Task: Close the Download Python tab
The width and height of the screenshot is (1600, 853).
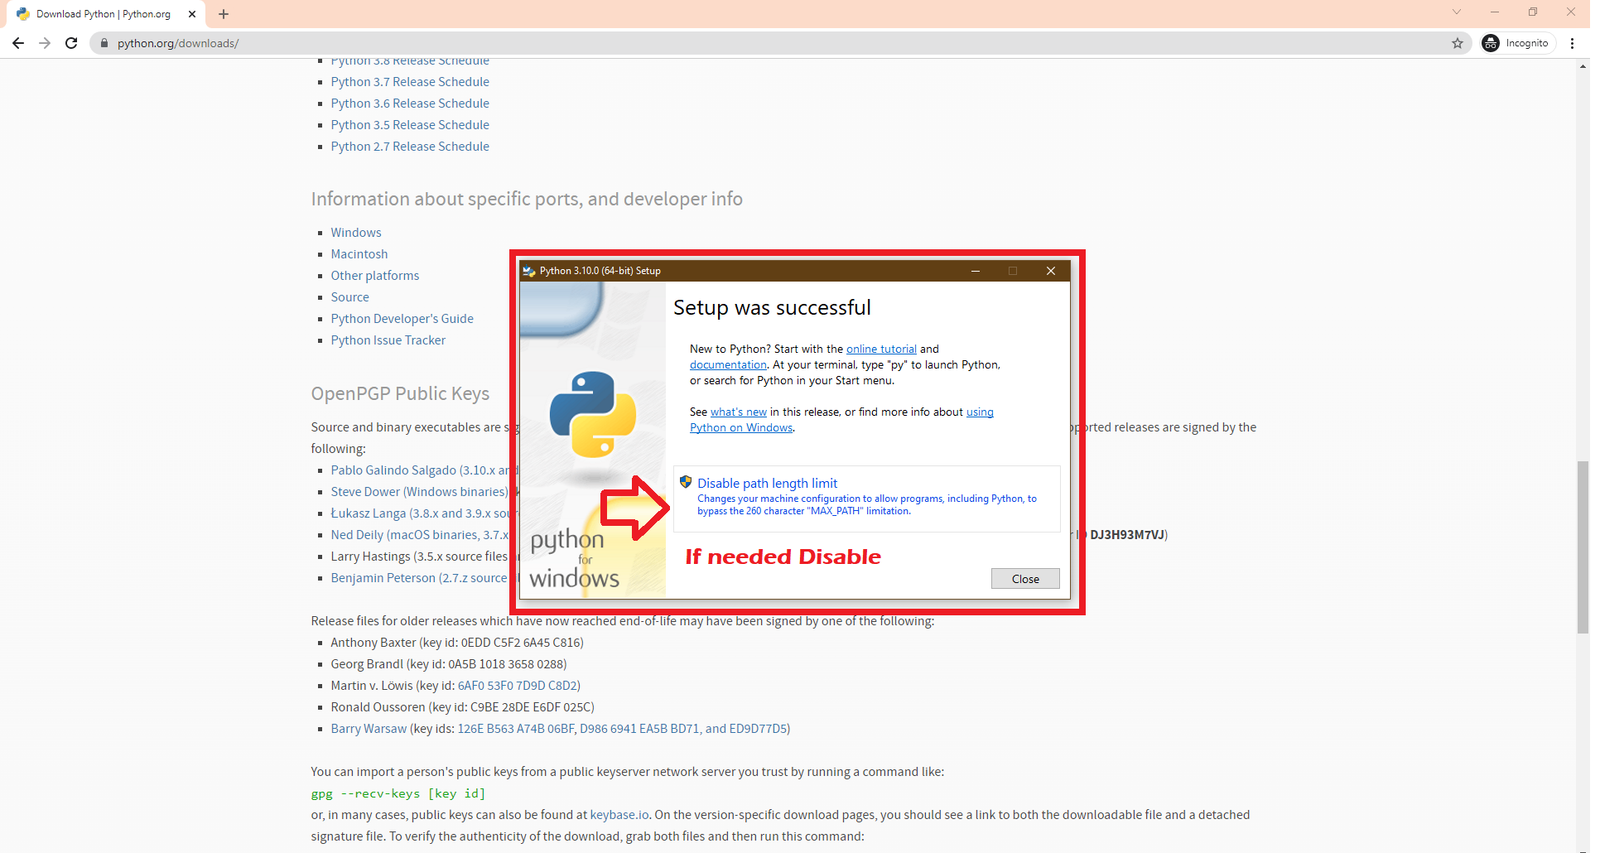Action: pos(192,14)
